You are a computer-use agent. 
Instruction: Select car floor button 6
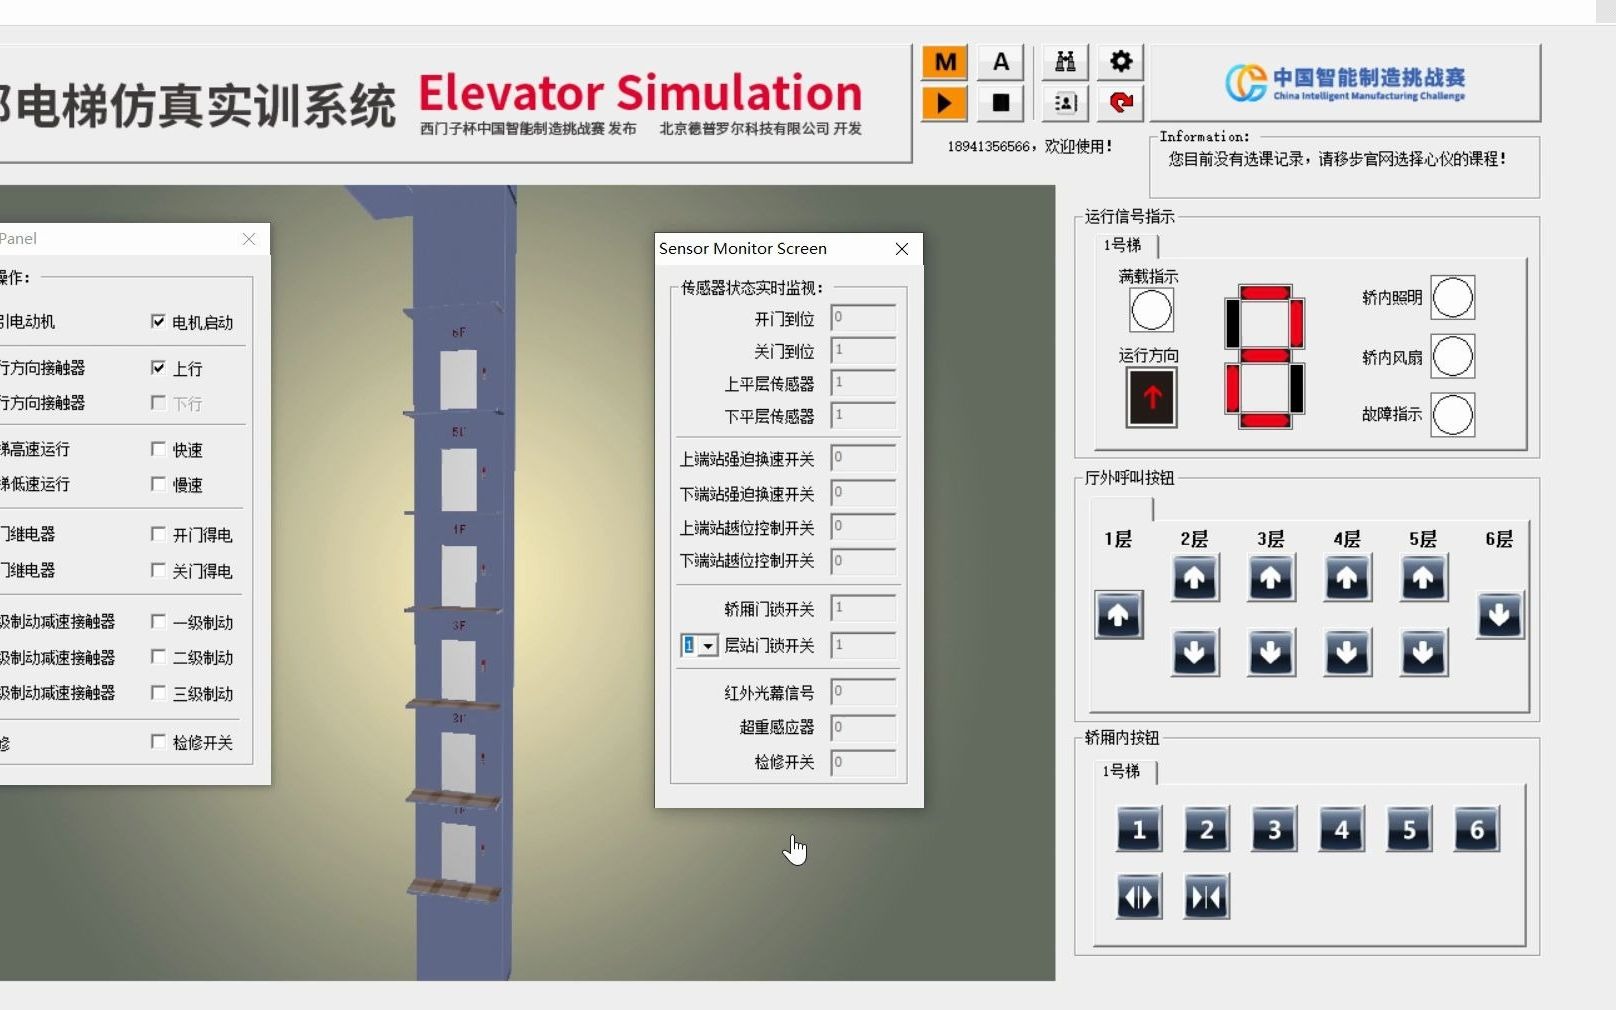[1477, 829]
